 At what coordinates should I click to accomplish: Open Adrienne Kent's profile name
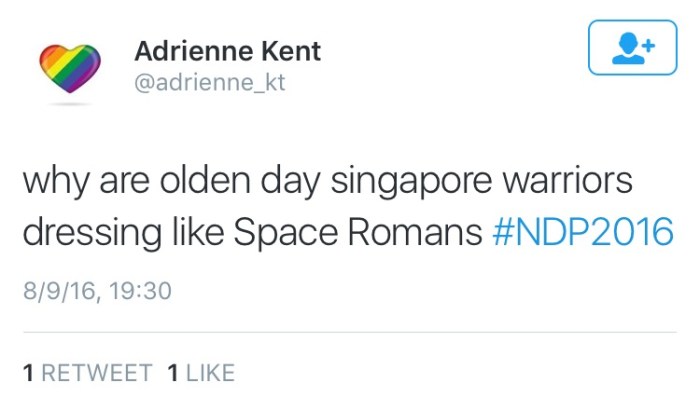coord(227,50)
